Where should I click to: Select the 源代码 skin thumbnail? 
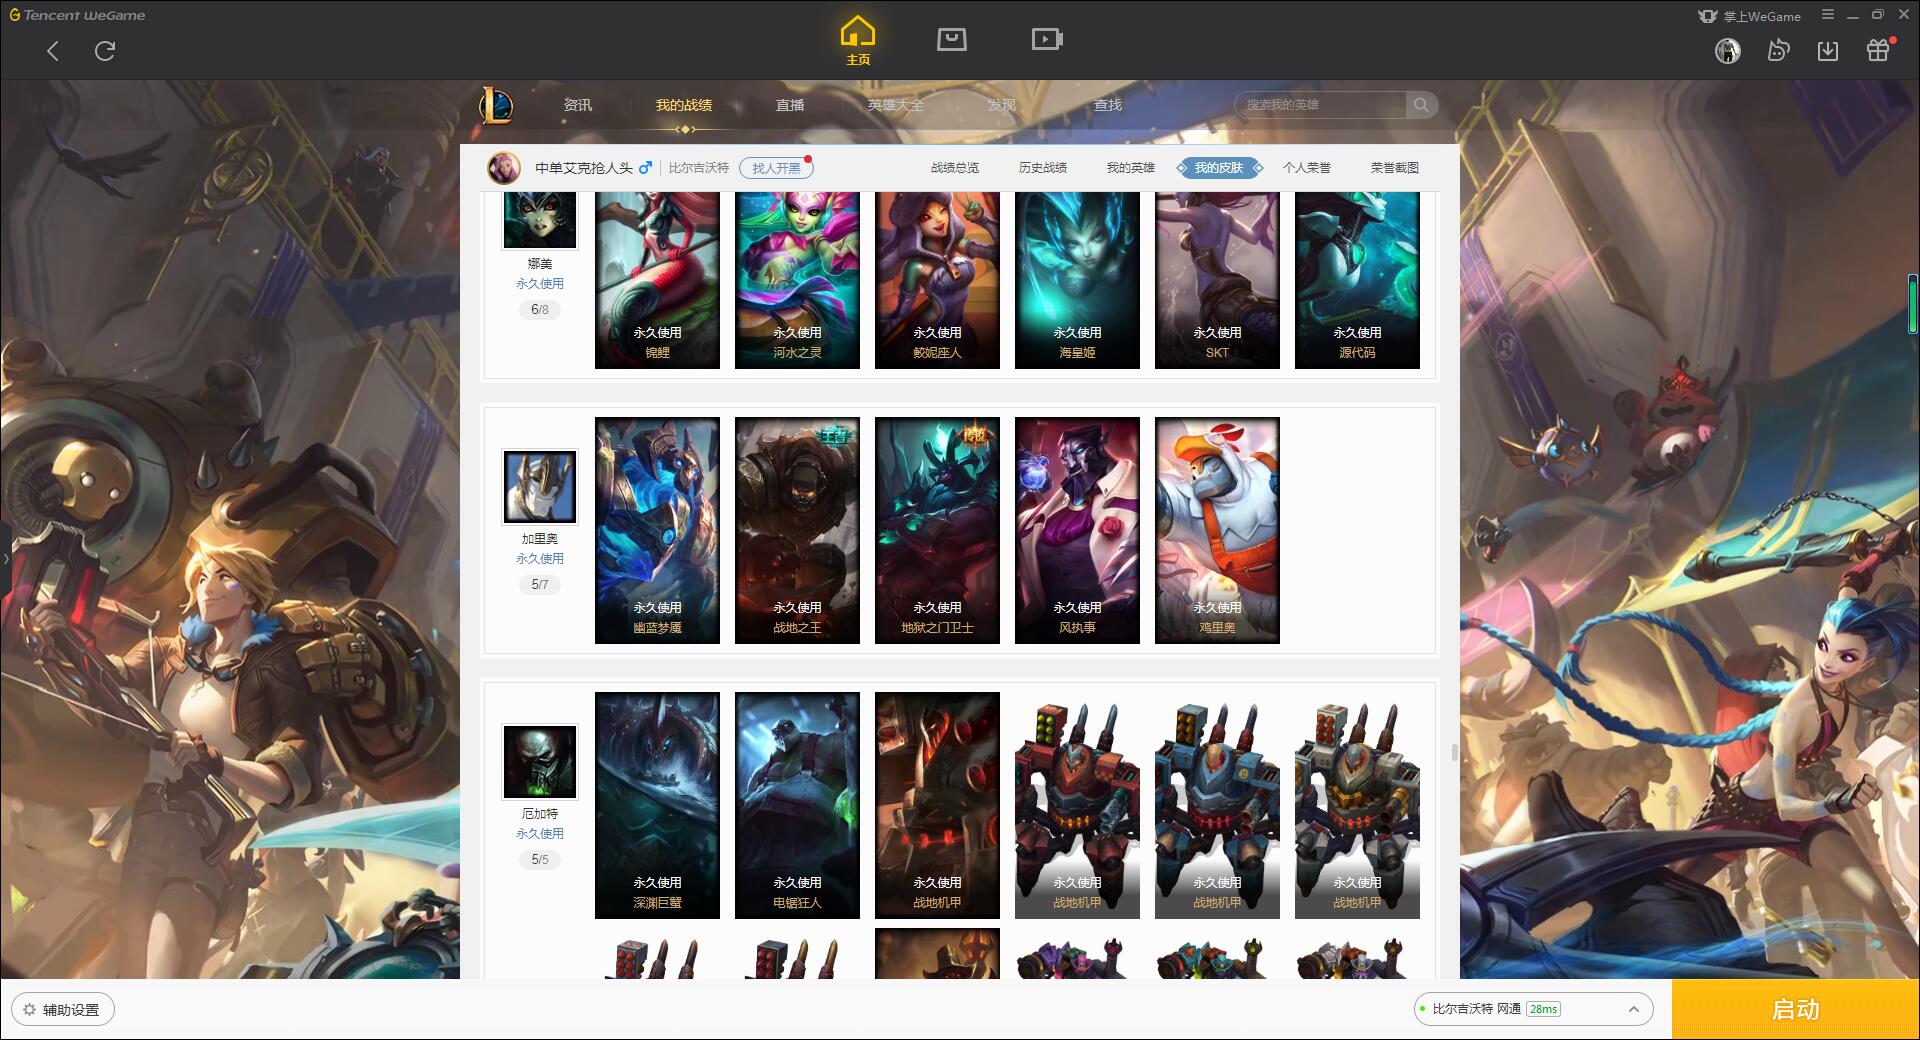coord(1357,280)
